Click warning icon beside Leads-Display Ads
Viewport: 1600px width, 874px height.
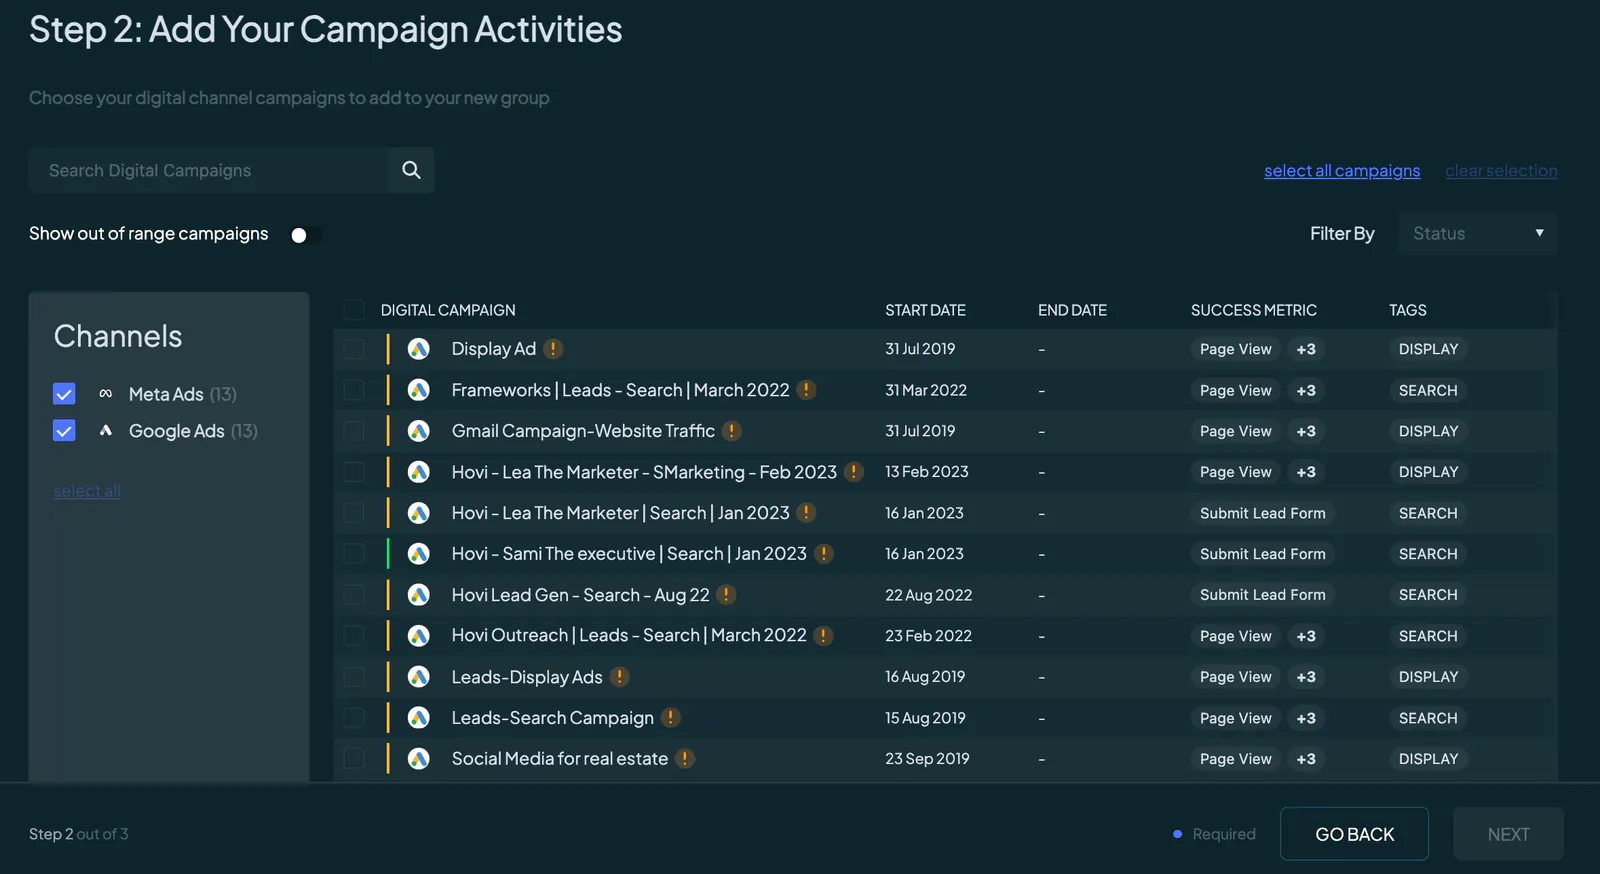(620, 677)
